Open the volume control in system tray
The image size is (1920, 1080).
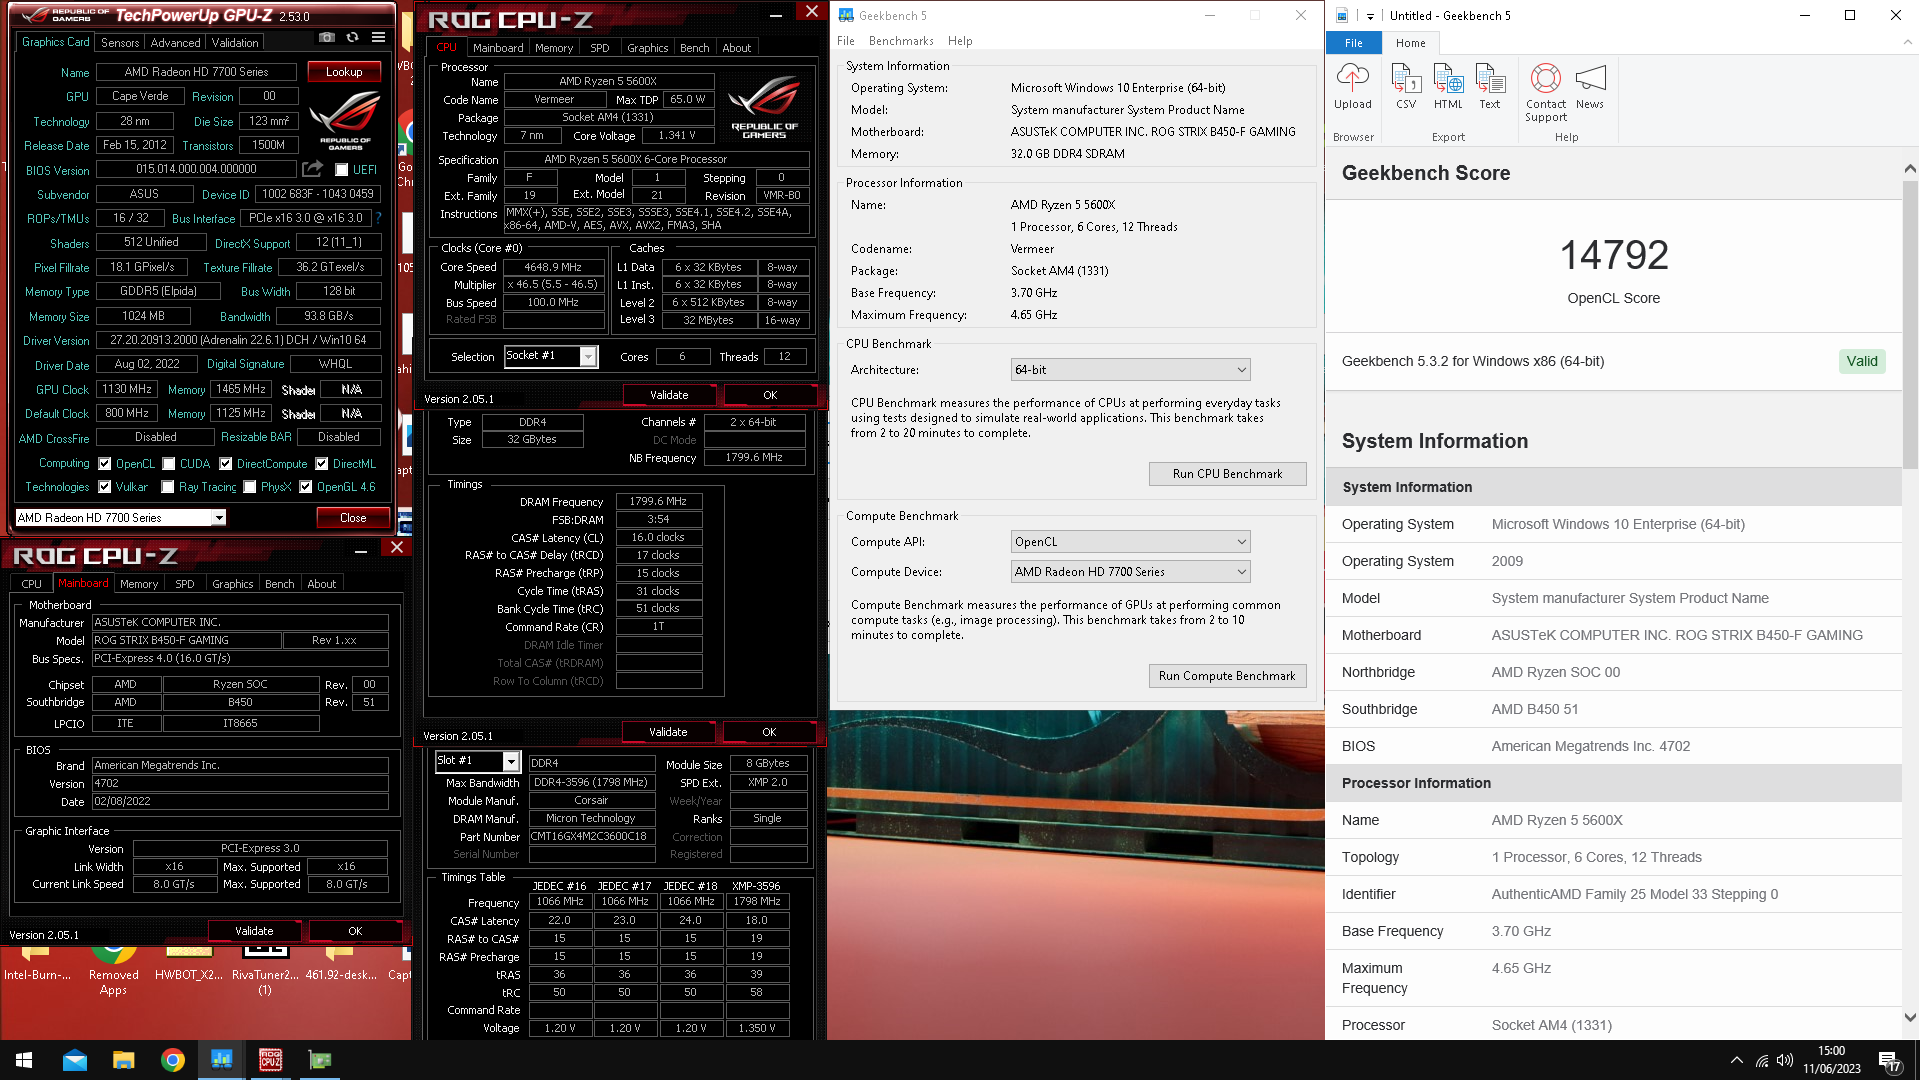(1785, 1060)
